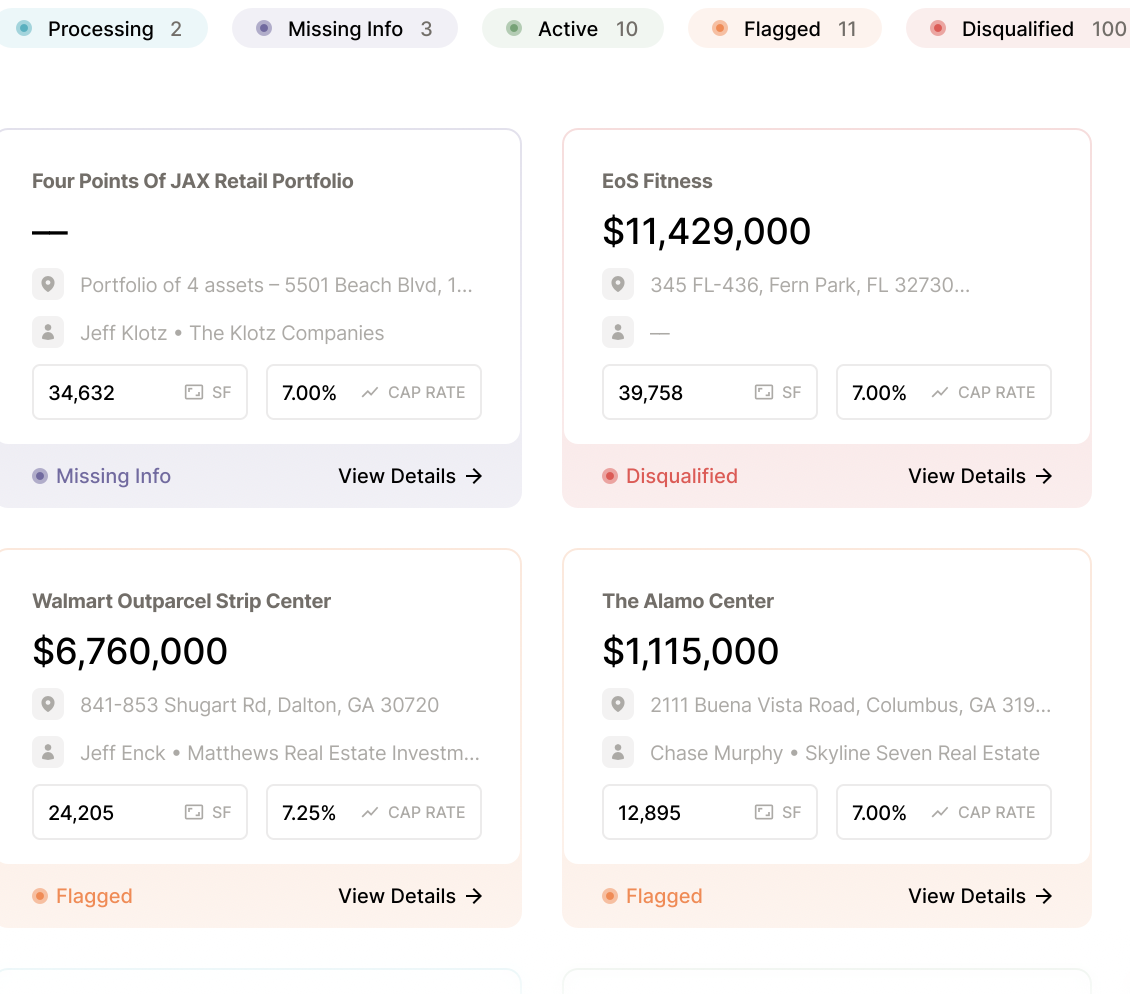Viewport: 1130px width, 994px height.
Task: Click EoS Fitness $11,429,000 price
Action: 706,231
